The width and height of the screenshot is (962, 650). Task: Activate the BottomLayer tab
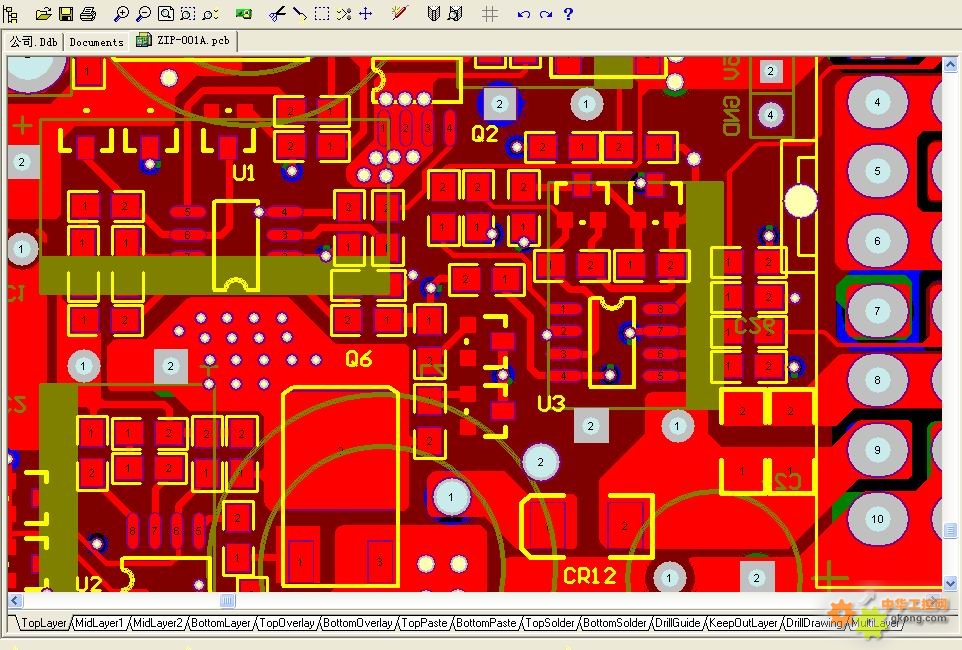click(x=221, y=623)
